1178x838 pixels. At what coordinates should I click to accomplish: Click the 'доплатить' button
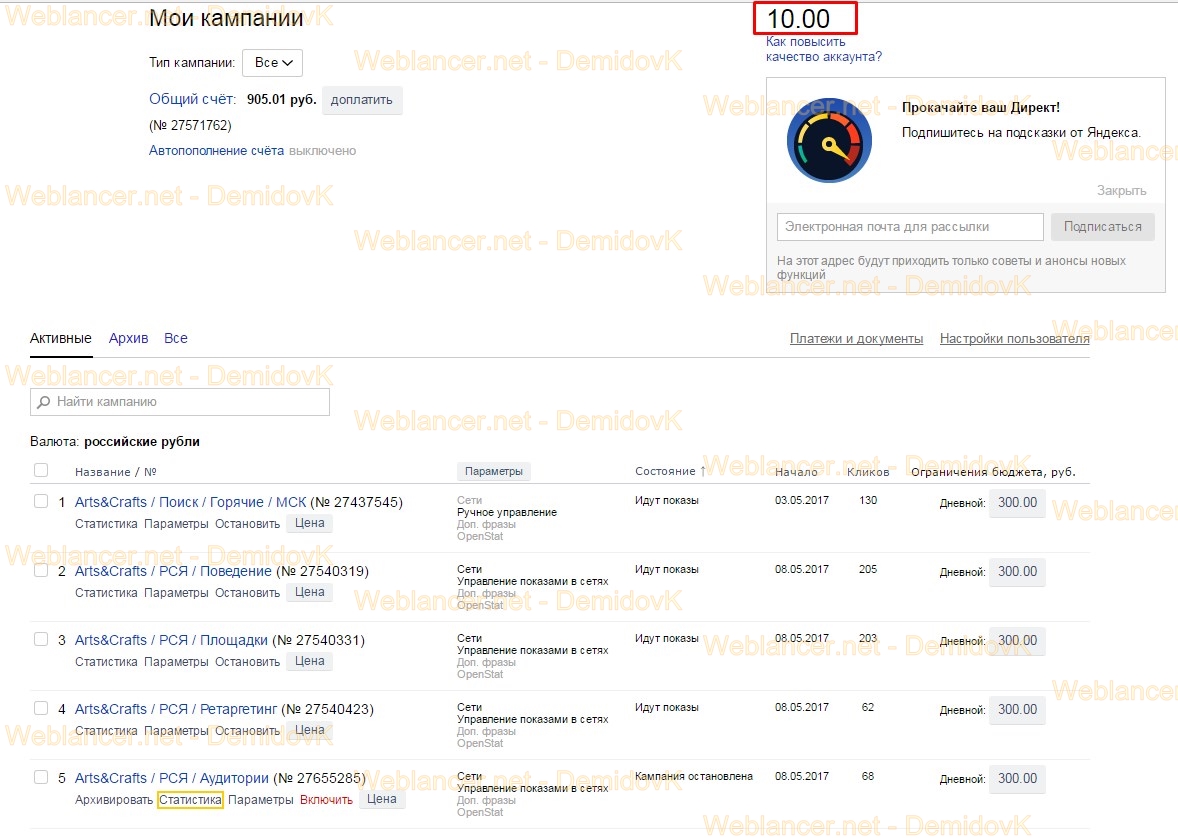362,100
